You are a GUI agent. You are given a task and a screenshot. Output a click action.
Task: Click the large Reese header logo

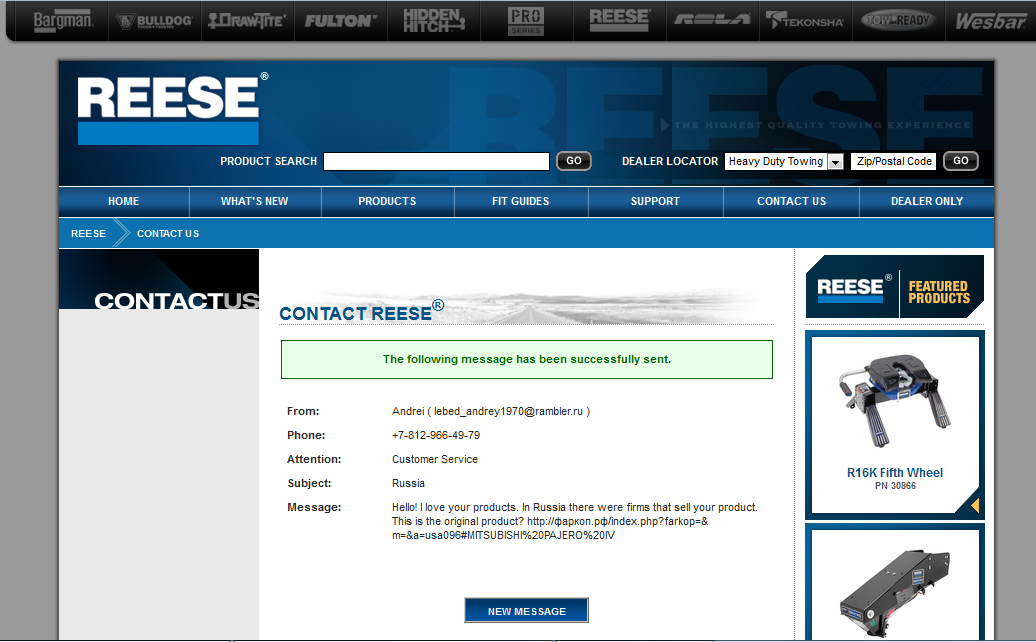172,108
